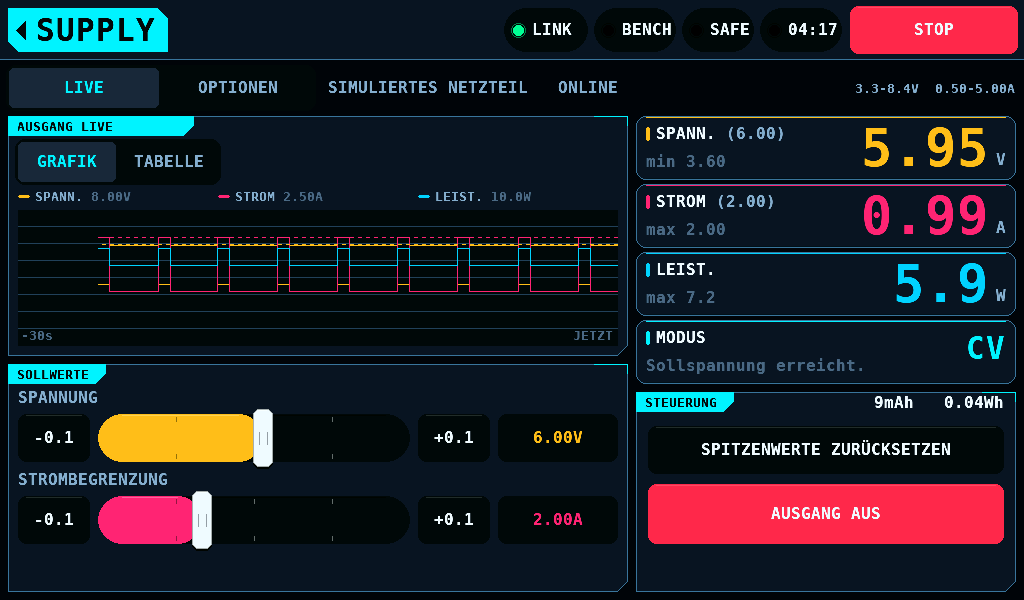Screen dimensions: 1024x600
Task: Go back via the SUPPLY arrow button
Action: point(88,30)
